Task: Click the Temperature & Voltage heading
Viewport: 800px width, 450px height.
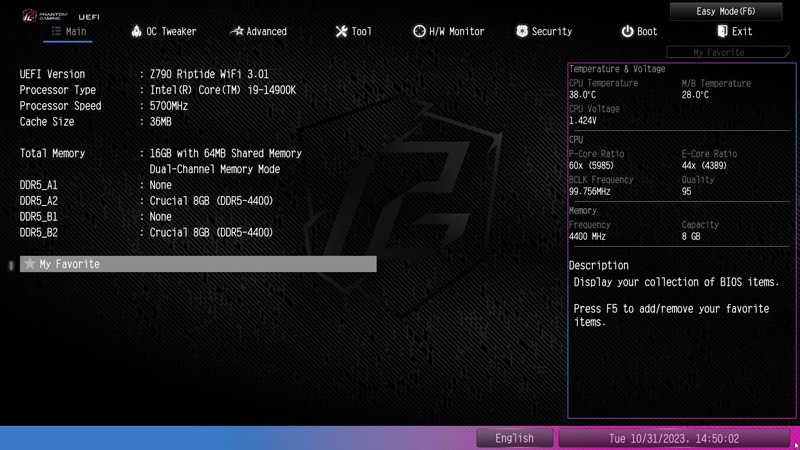Action: (x=617, y=69)
